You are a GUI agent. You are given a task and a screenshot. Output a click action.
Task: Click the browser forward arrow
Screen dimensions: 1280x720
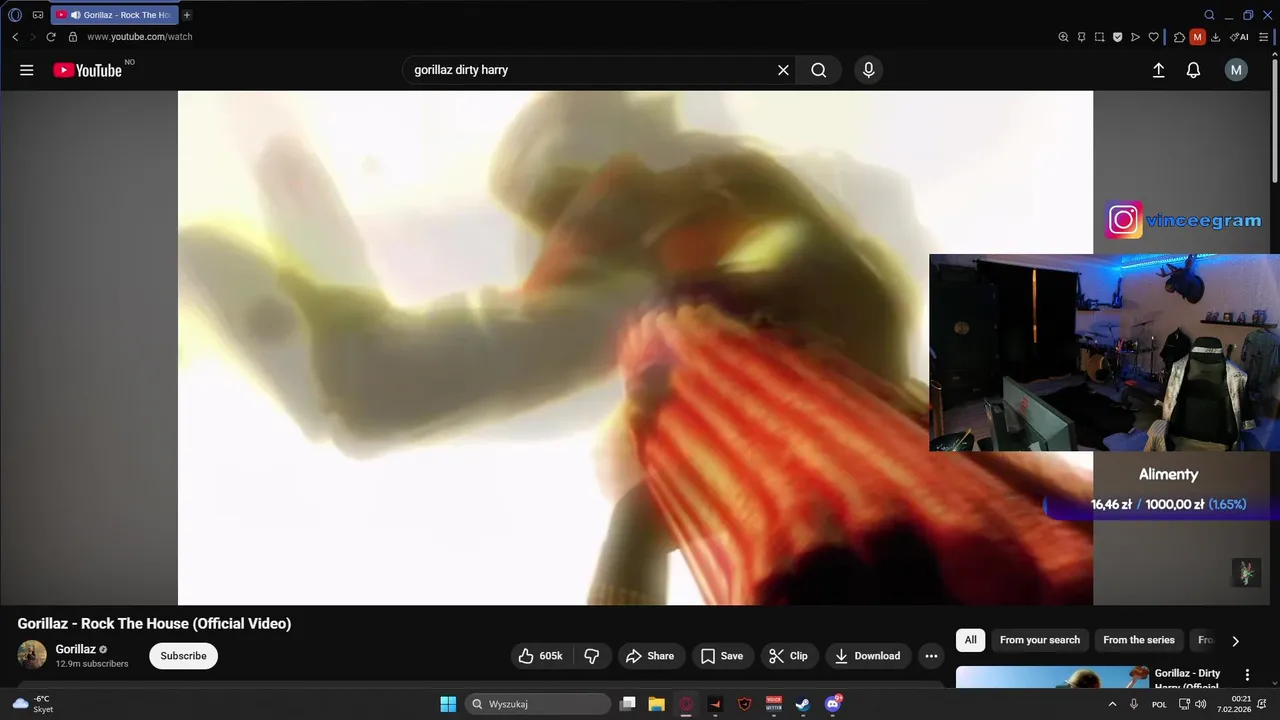(x=33, y=37)
